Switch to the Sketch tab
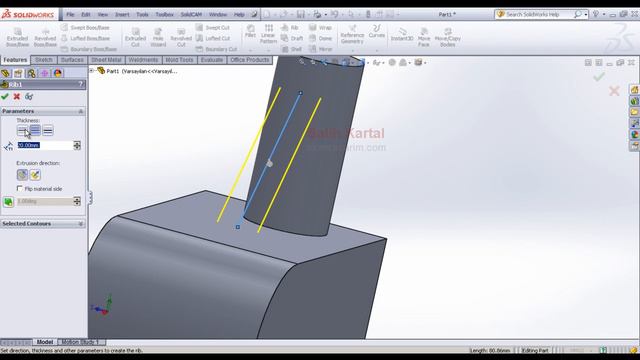640x360 pixels. coord(44,60)
